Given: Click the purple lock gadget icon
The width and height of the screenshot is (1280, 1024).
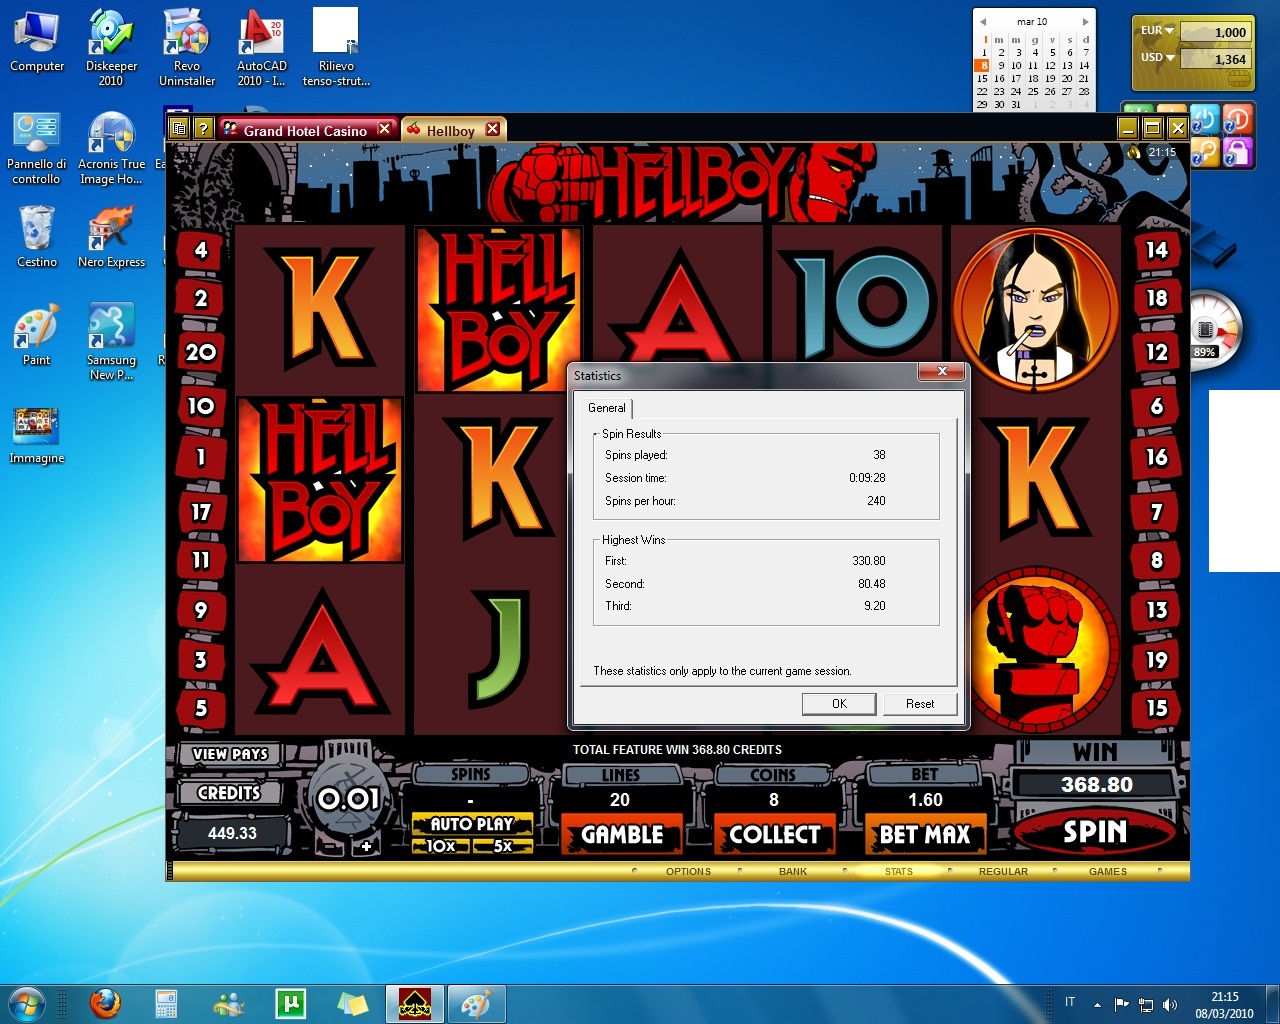Looking at the screenshot, I should pos(1236,152).
